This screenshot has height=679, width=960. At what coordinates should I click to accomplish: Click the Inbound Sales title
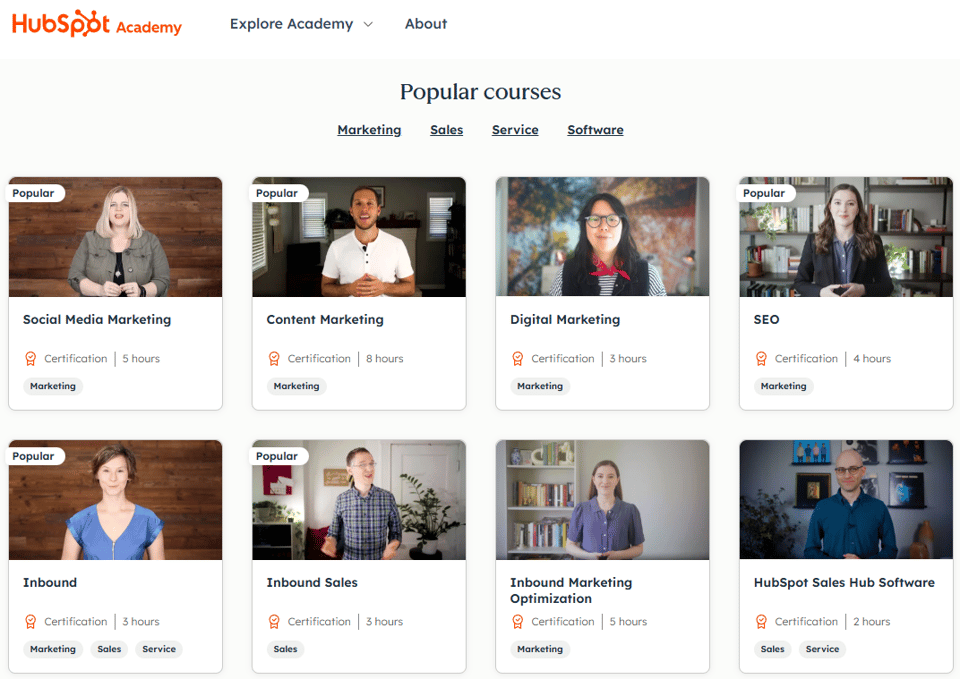coord(312,582)
